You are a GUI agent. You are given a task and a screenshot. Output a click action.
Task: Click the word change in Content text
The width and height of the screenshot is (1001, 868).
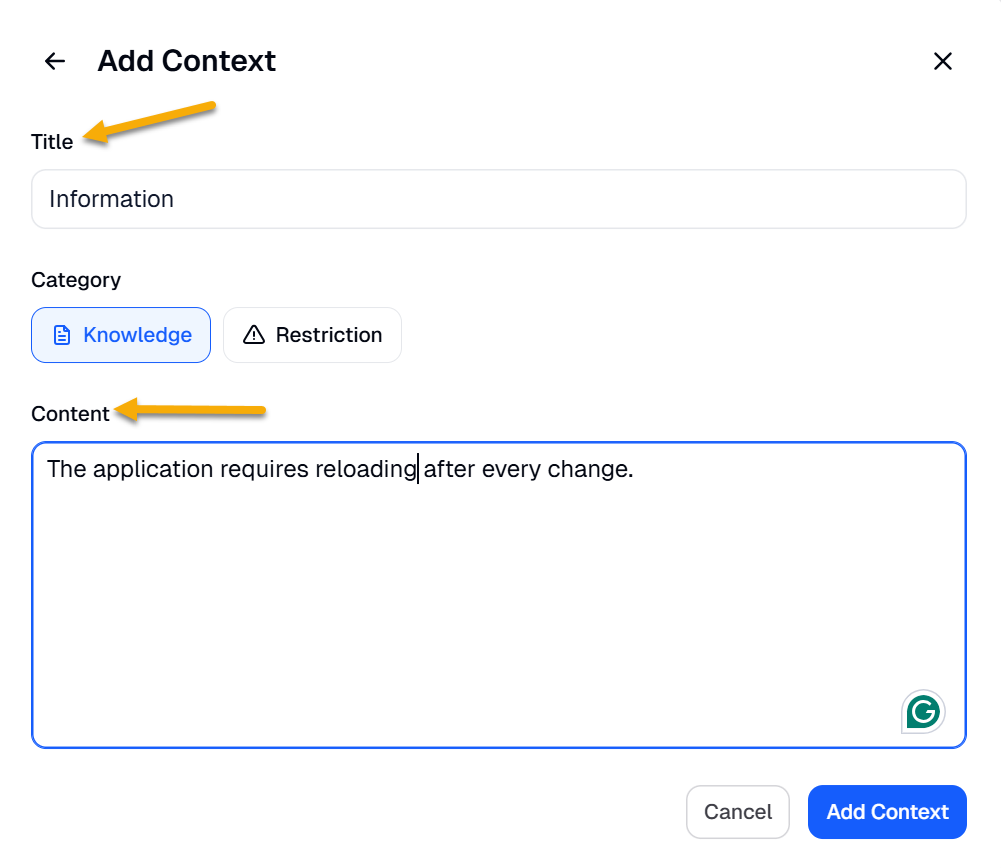[590, 469]
